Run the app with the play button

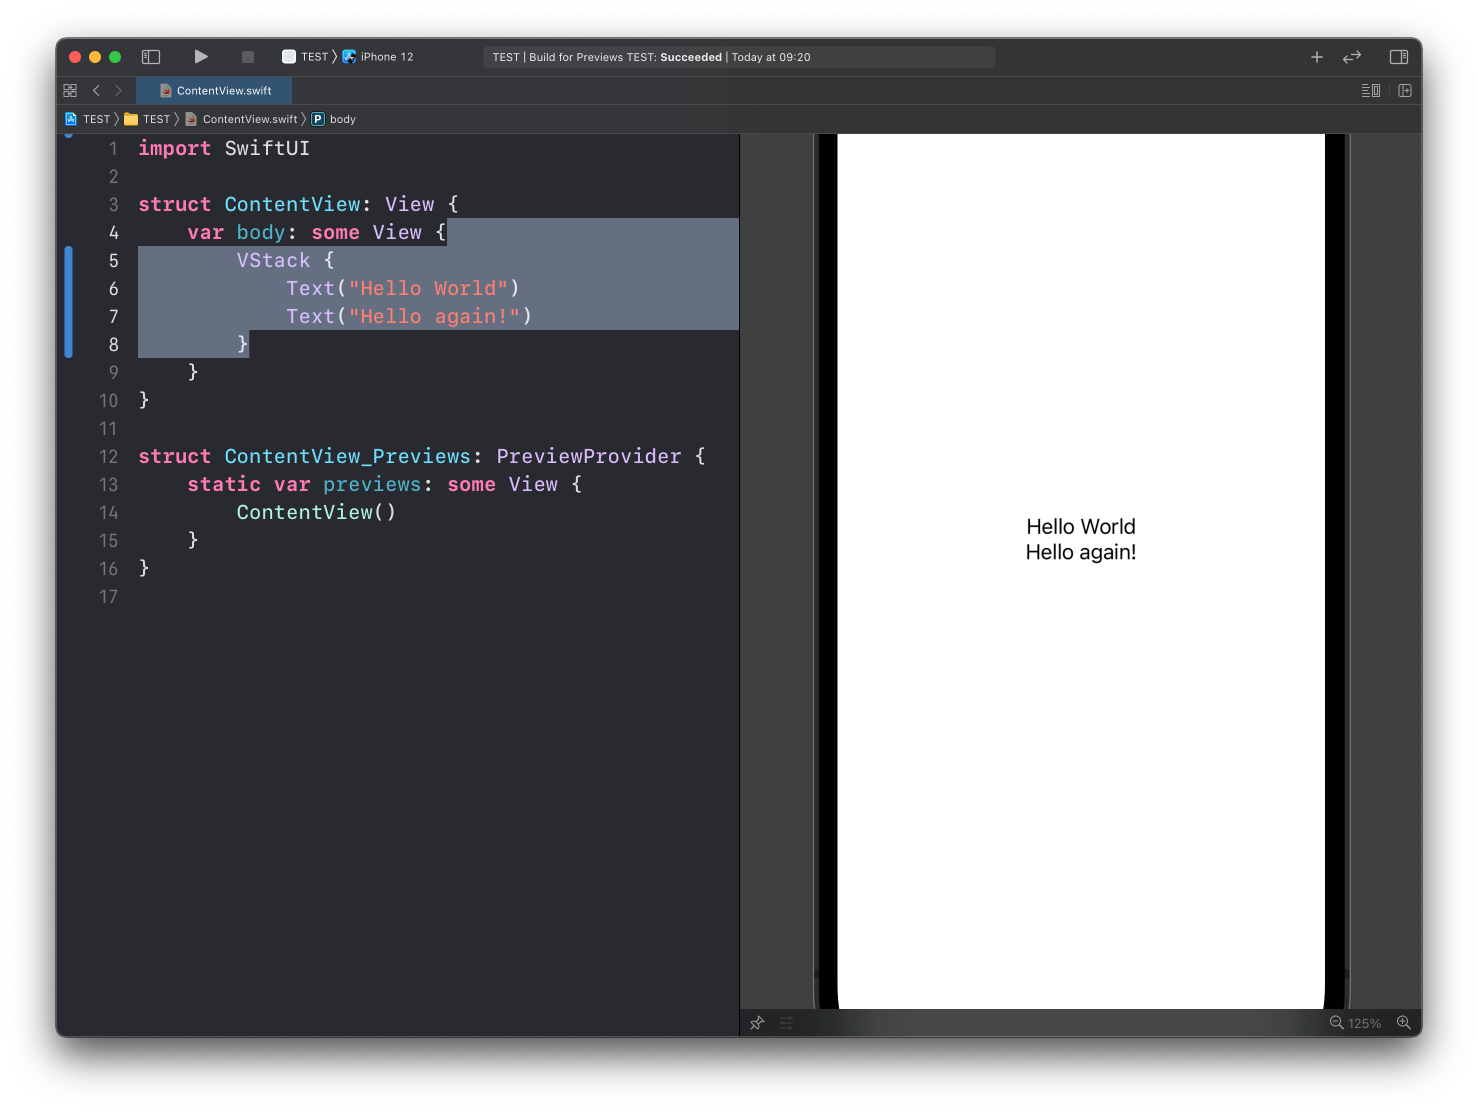(201, 57)
